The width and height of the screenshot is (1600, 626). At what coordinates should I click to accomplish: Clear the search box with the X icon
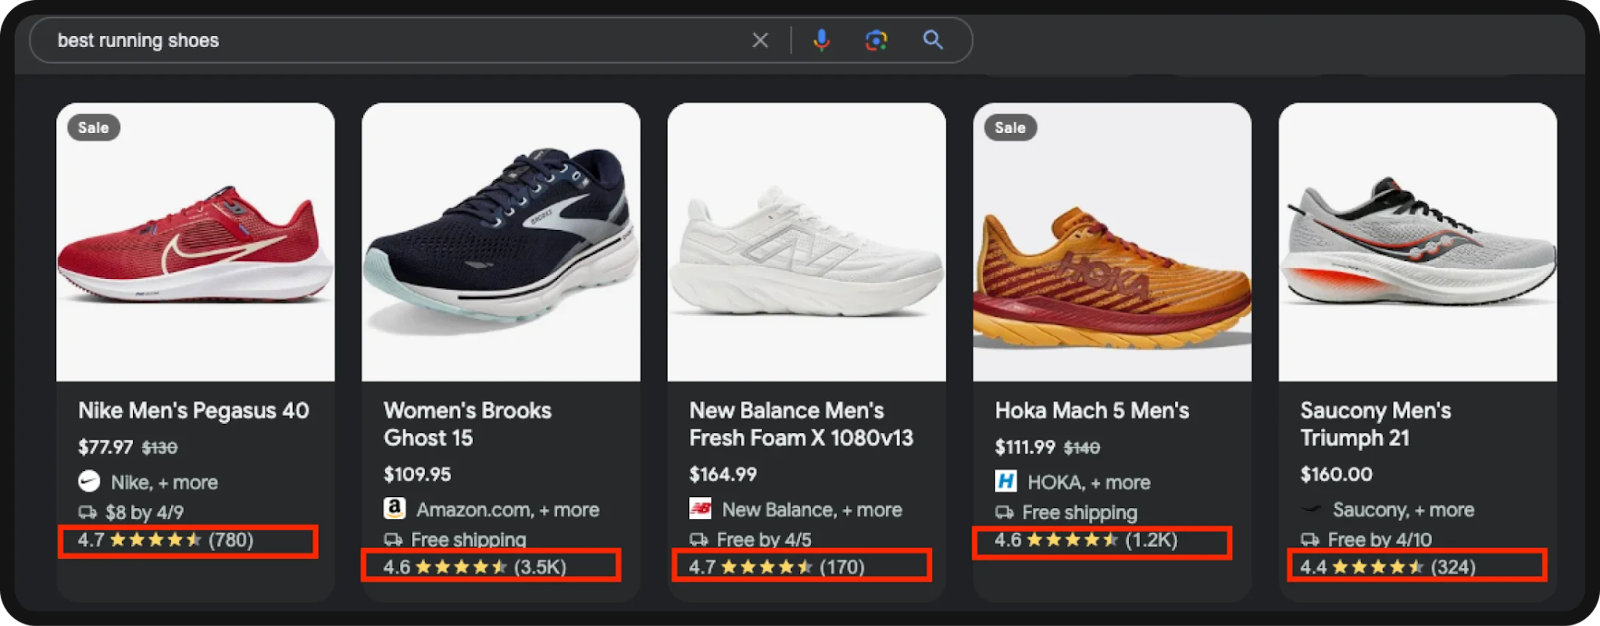(x=760, y=40)
